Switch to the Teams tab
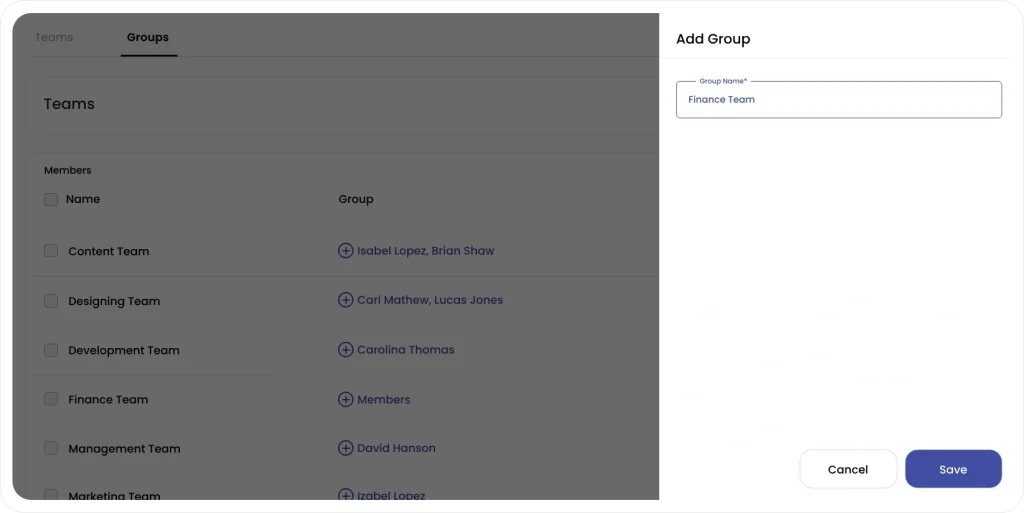This screenshot has width=1024, height=513. (x=54, y=37)
